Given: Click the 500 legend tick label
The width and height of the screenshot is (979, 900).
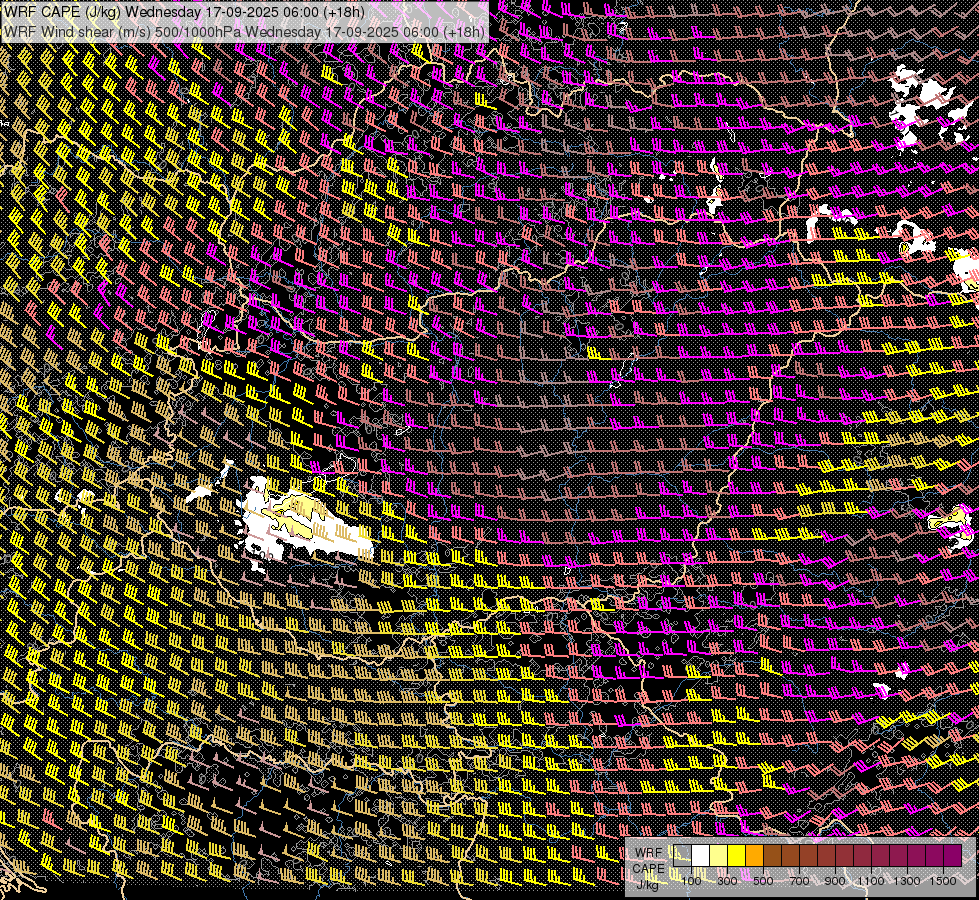Looking at the screenshot, I should pyautogui.click(x=763, y=881).
